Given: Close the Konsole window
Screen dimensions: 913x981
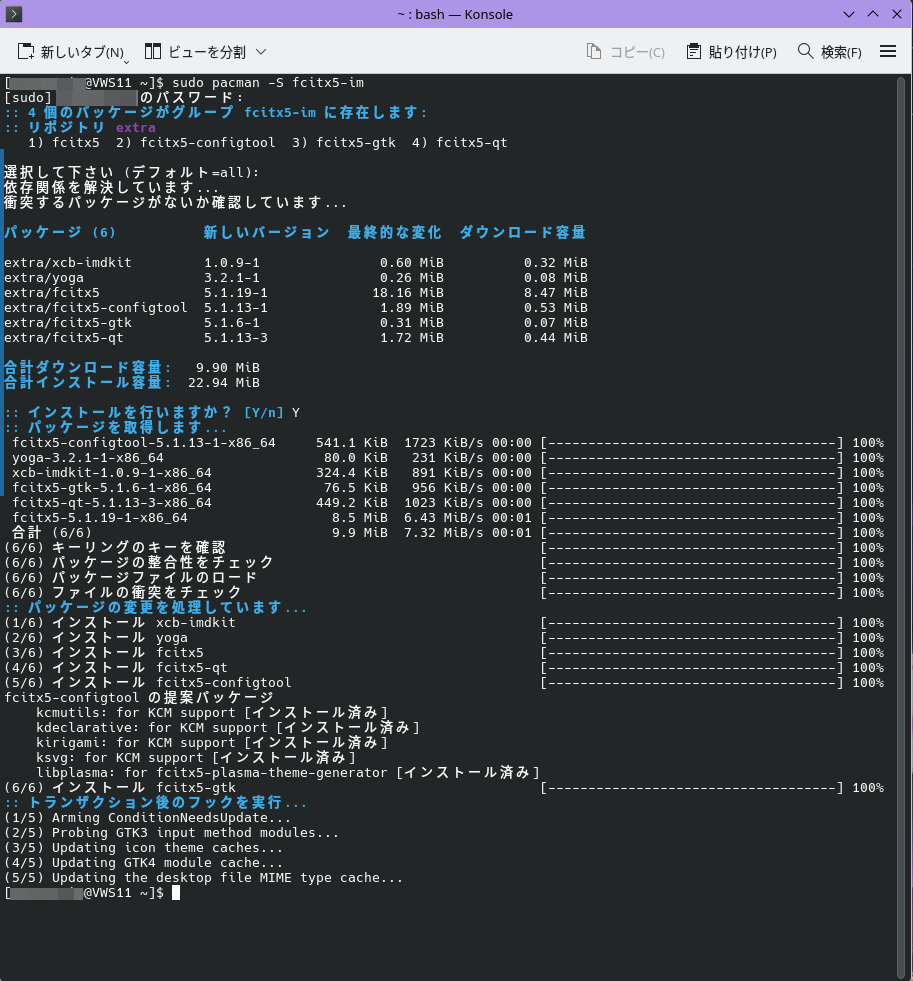Looking at the screenshot, I should 893,14.
